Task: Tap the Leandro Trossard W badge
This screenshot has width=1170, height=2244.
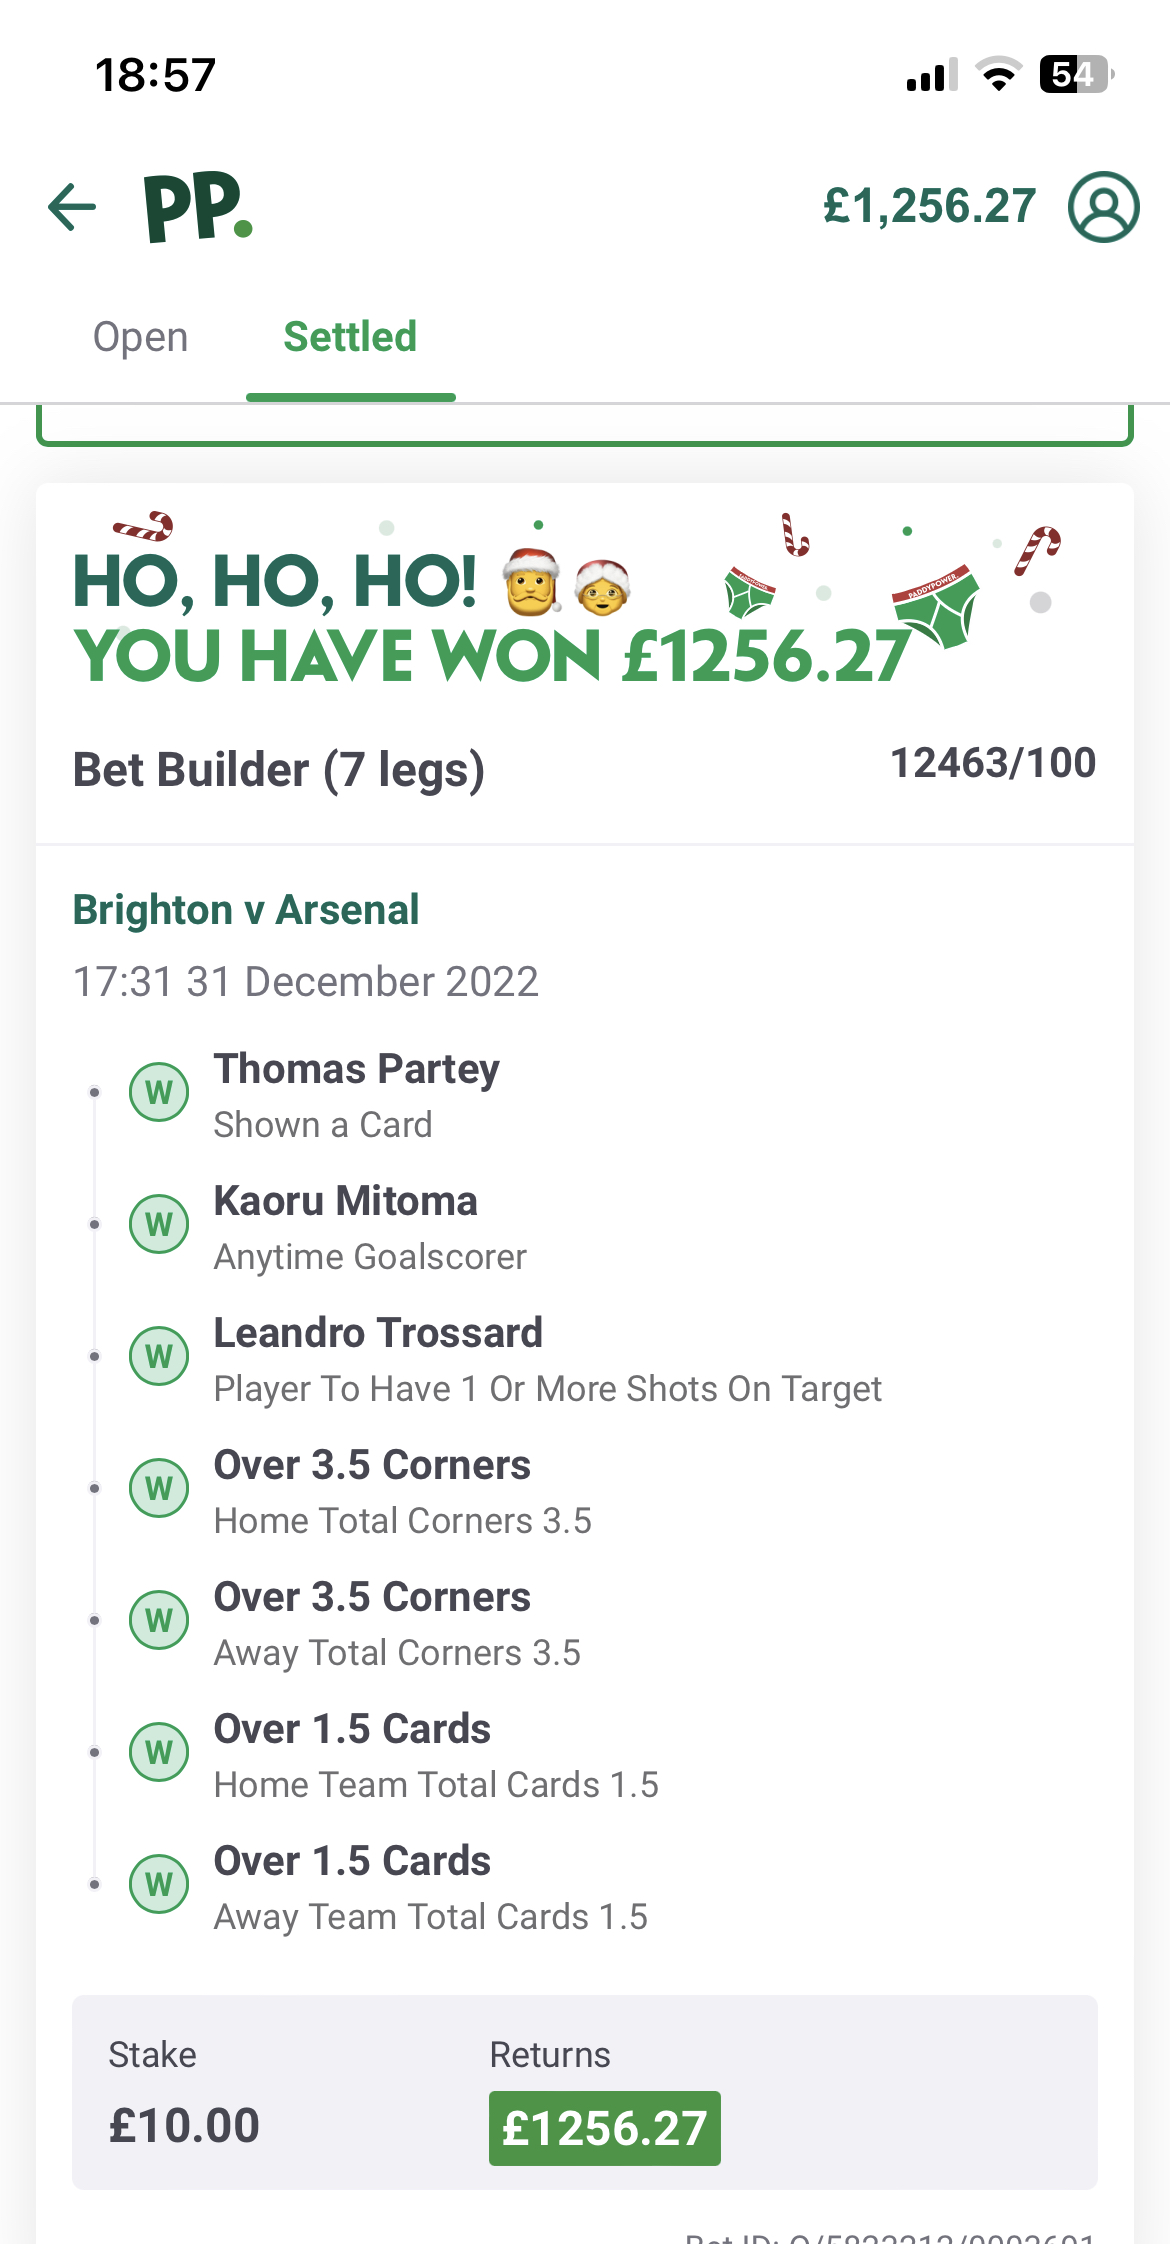Action: pyautogui.click(x=159, y=1356)
